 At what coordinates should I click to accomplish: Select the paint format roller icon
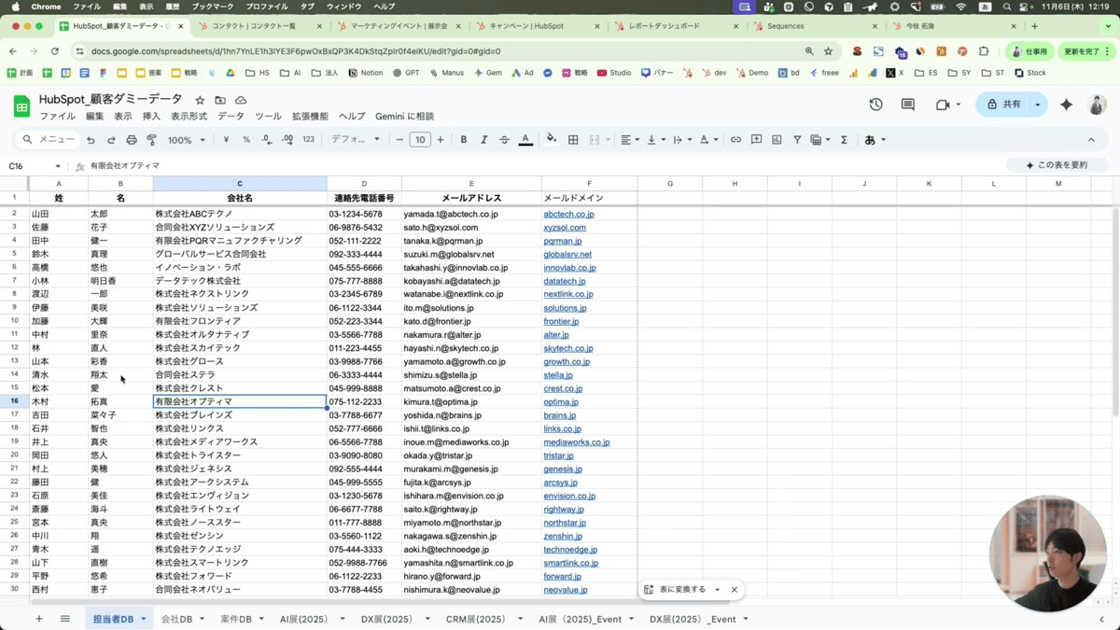click(x=151, y=140)
